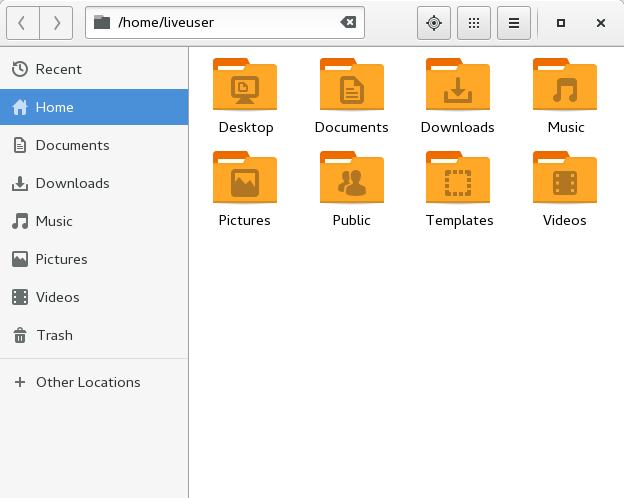Viewport: 624px width, 498px height.
Task: Open Documents from the sidebar
Action: [94, 145]
